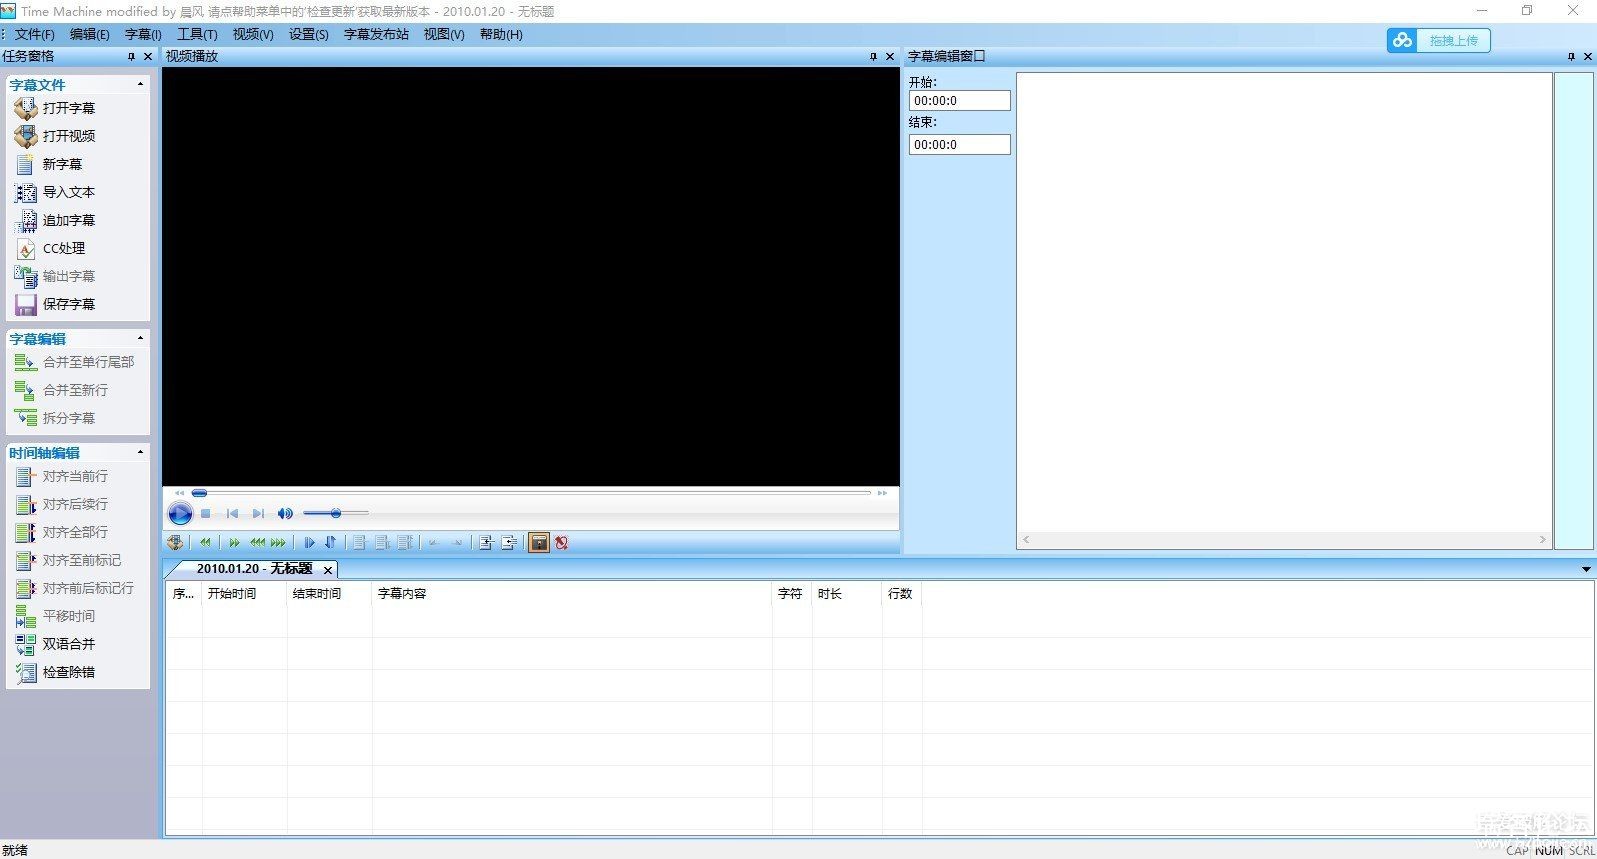The width and height of the screenshot is (1597, 859).
Task: Append subtitles using 追加字幕
Action: click(x=56, y=220)
